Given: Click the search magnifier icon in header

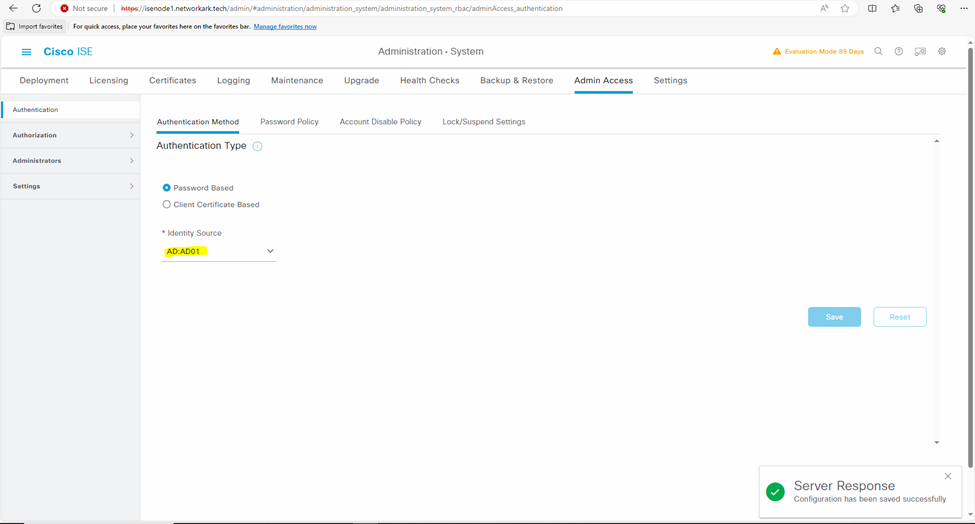Looking at the screenshot, I should click(x=878, y=52).
